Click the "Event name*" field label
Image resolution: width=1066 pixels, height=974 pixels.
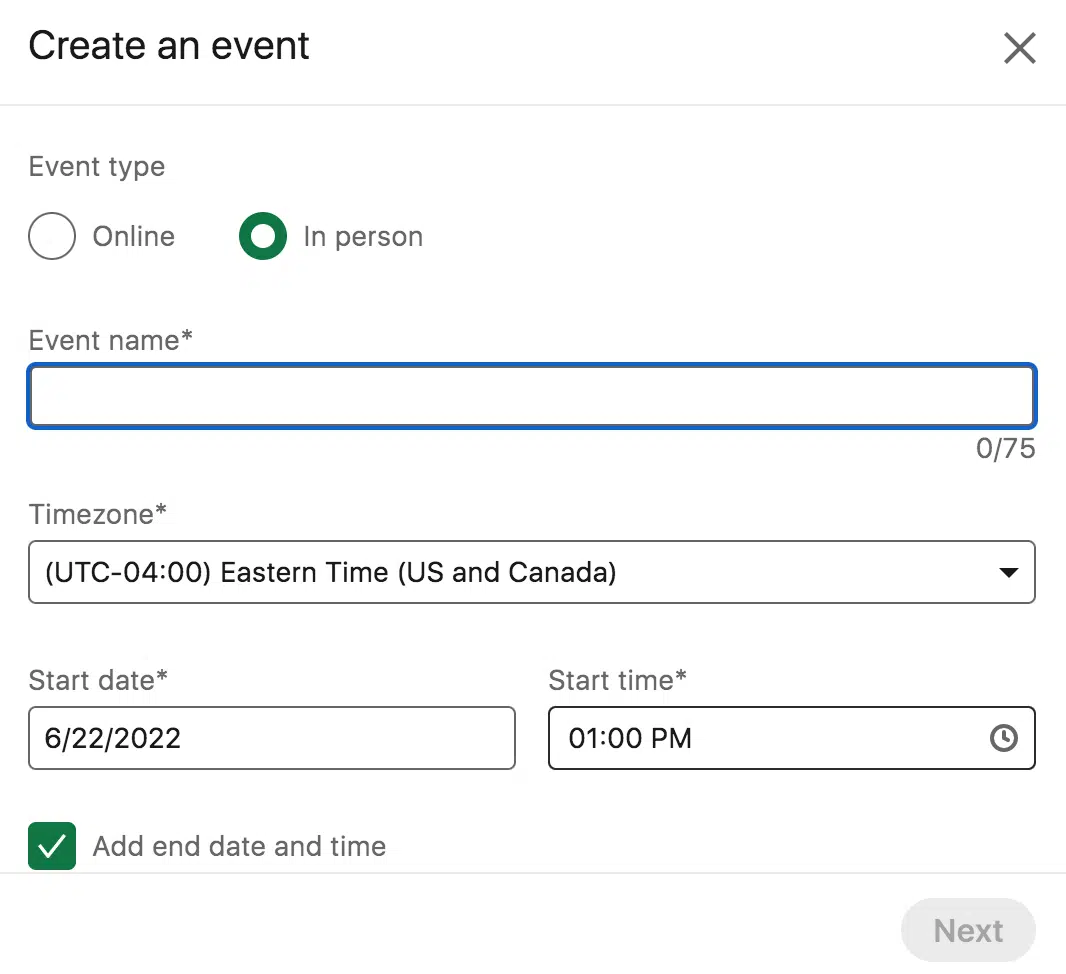coord(110,340)
